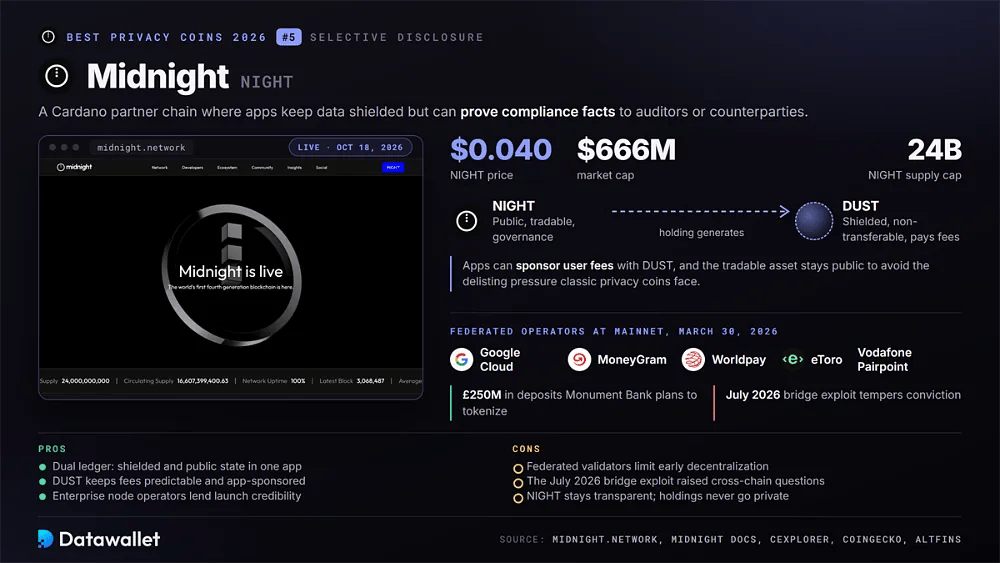Screen dimensions: 1000x563
Task: Click the Network Uptime 100% stat
Action: coord(274,381)
